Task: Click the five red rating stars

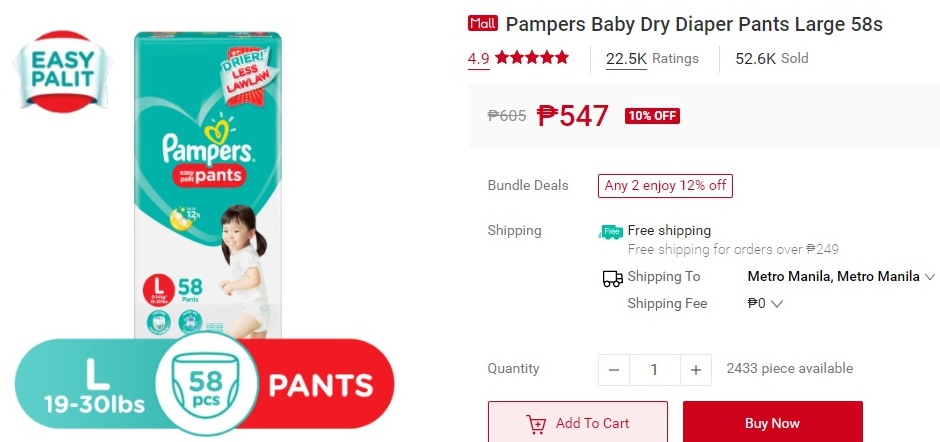Action: pos(532,58)
